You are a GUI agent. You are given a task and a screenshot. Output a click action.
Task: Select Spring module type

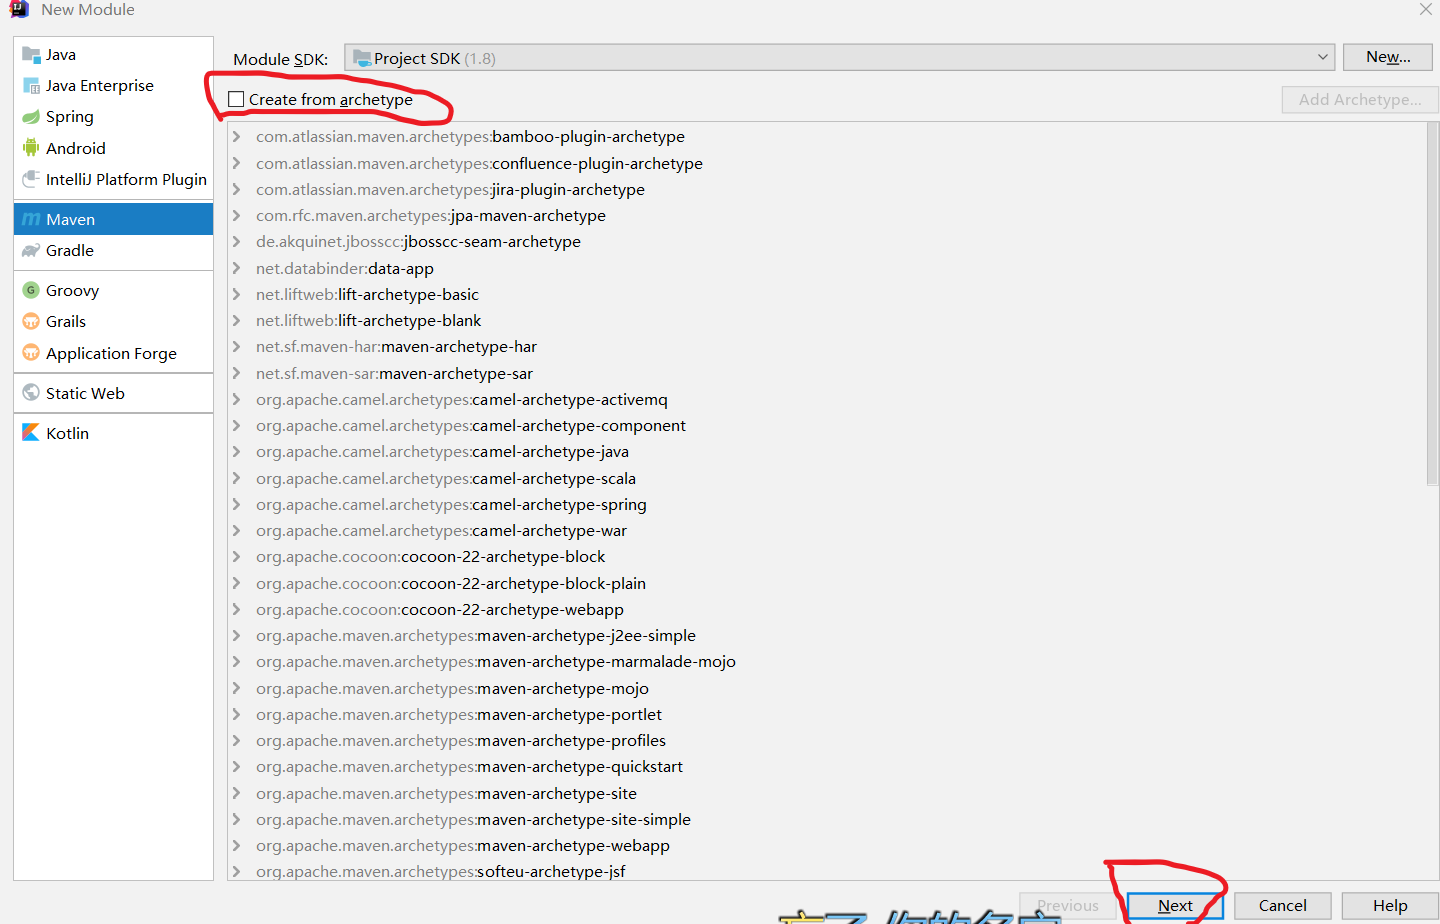tap(113, 117)
